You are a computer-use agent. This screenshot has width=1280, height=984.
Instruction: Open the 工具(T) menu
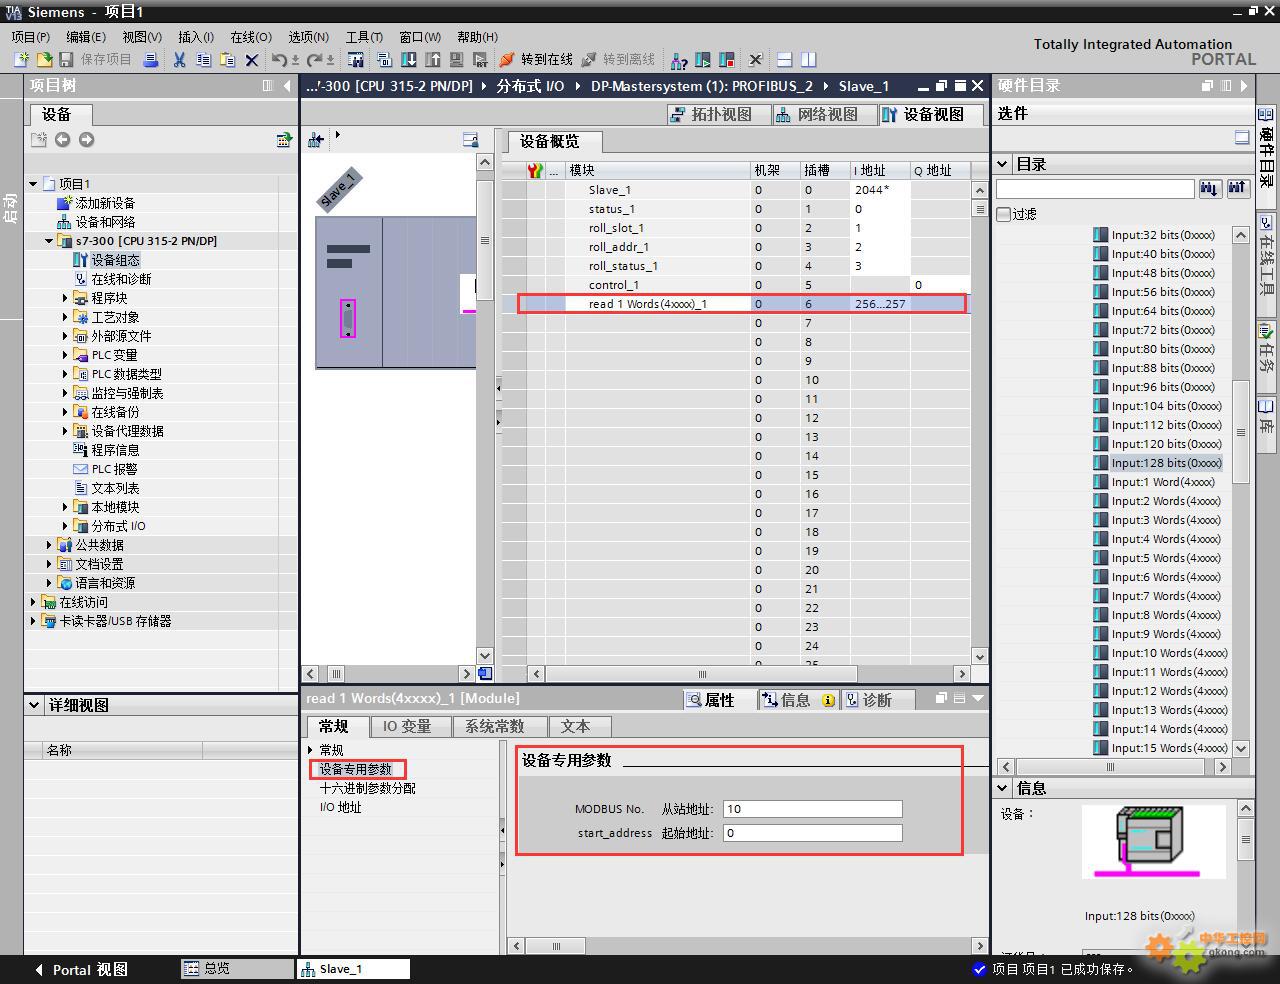coord(364,37)
